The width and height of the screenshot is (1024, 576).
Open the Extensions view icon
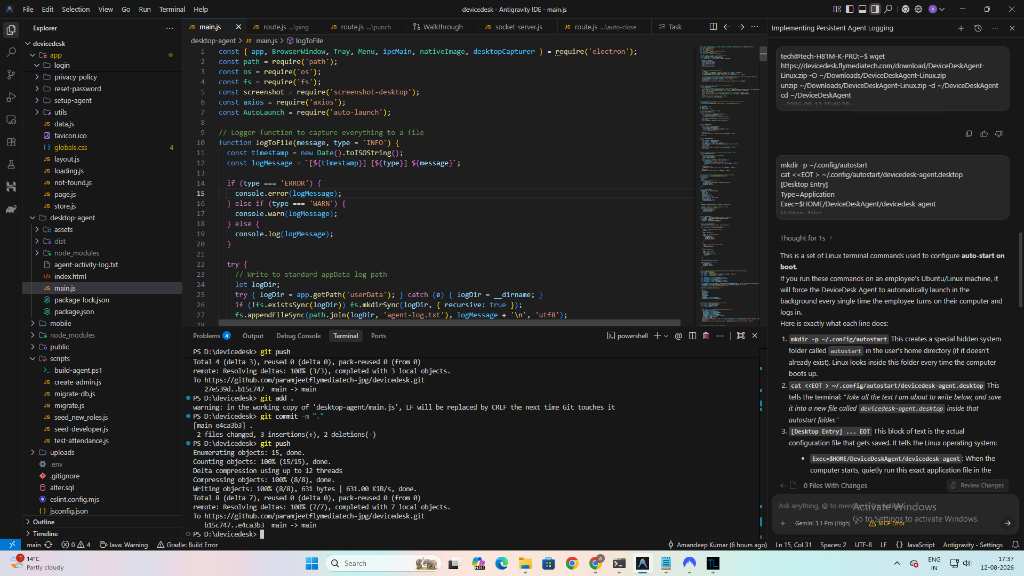pyautogui.click(x=11, y=142)
